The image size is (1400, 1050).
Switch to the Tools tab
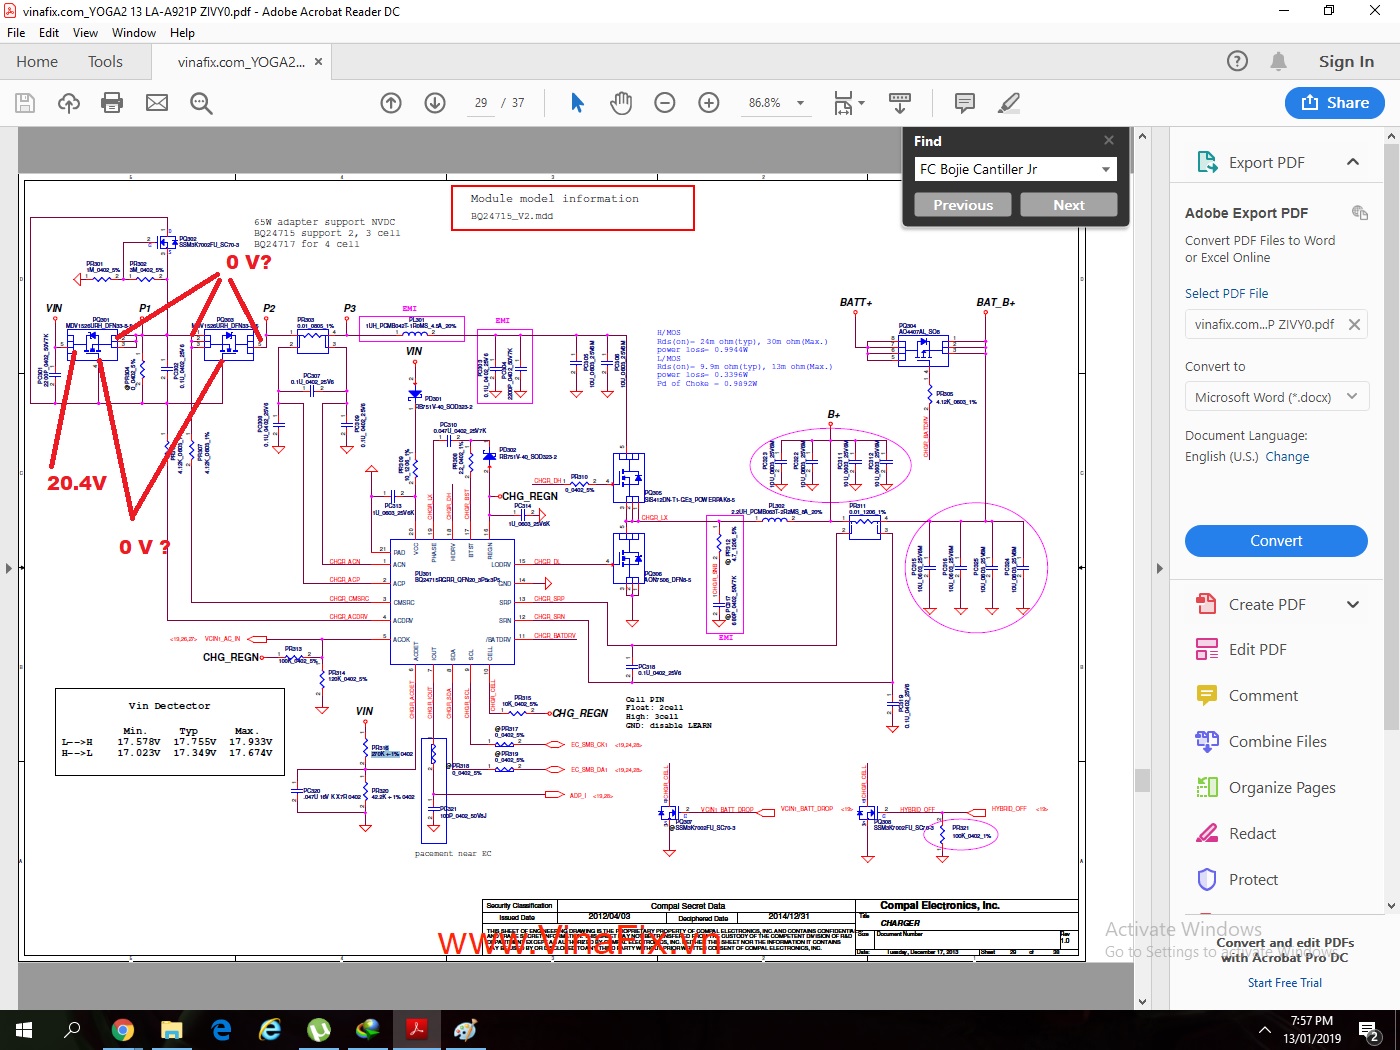[105, 62]
